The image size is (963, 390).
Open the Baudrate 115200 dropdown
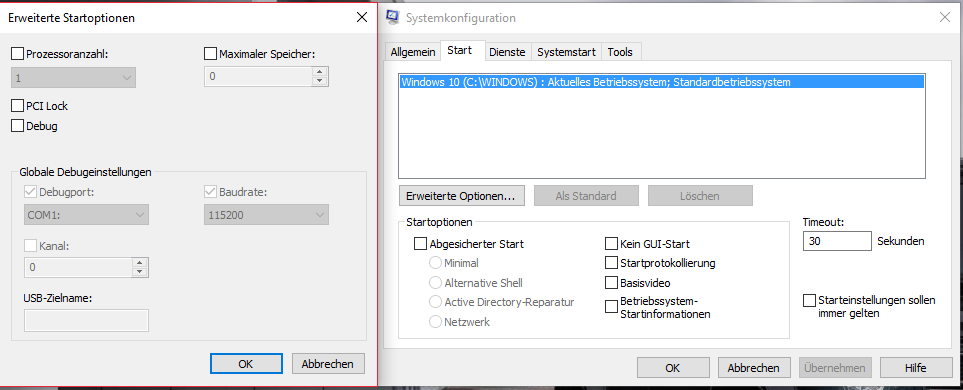click(x=267, y=215)
